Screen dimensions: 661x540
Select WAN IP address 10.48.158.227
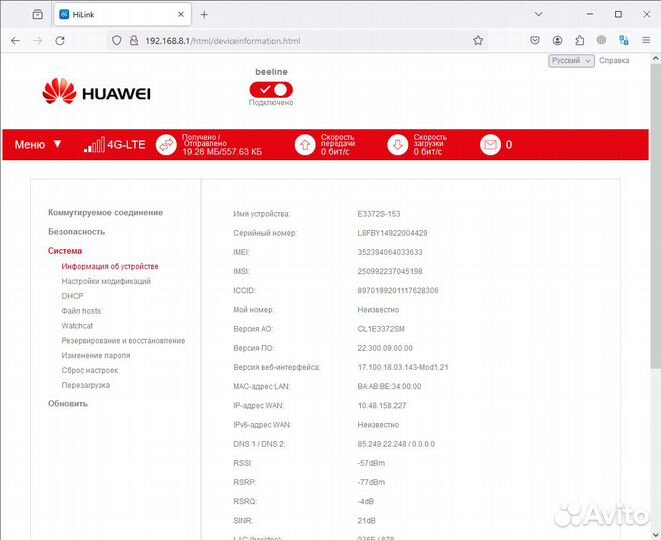[x=382, y=406]
